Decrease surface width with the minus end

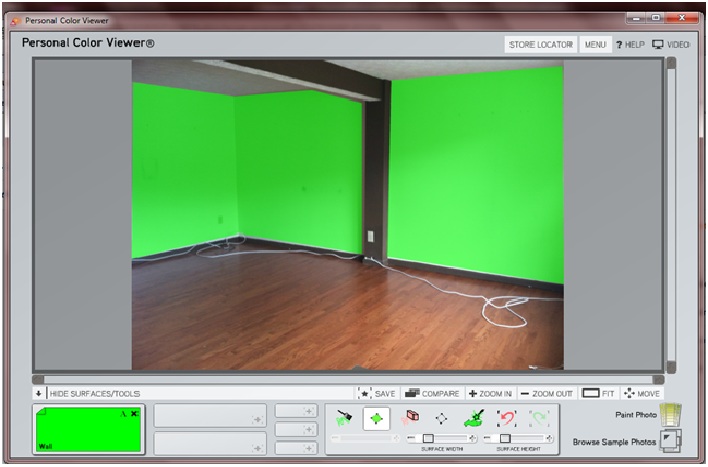(x=410, y=438)
